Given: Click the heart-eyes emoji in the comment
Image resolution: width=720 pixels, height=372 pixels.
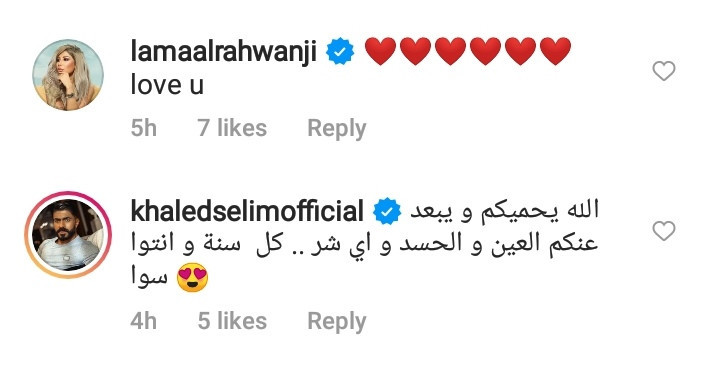Looking at the screenshot, I should click(x=193, y=277).
